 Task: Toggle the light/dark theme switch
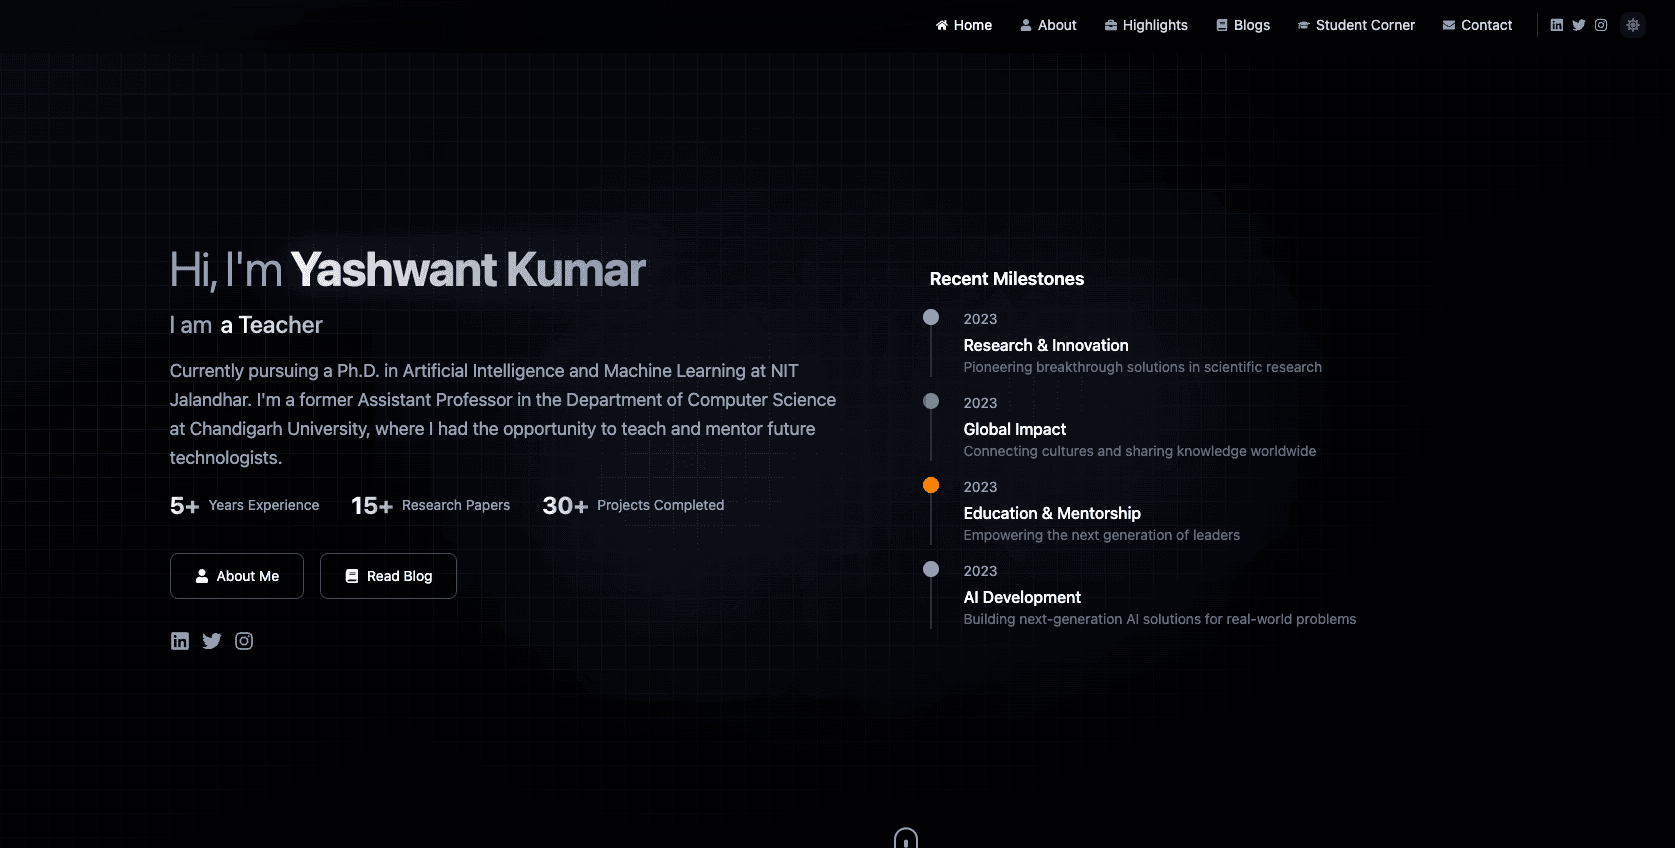point(1632,25)
